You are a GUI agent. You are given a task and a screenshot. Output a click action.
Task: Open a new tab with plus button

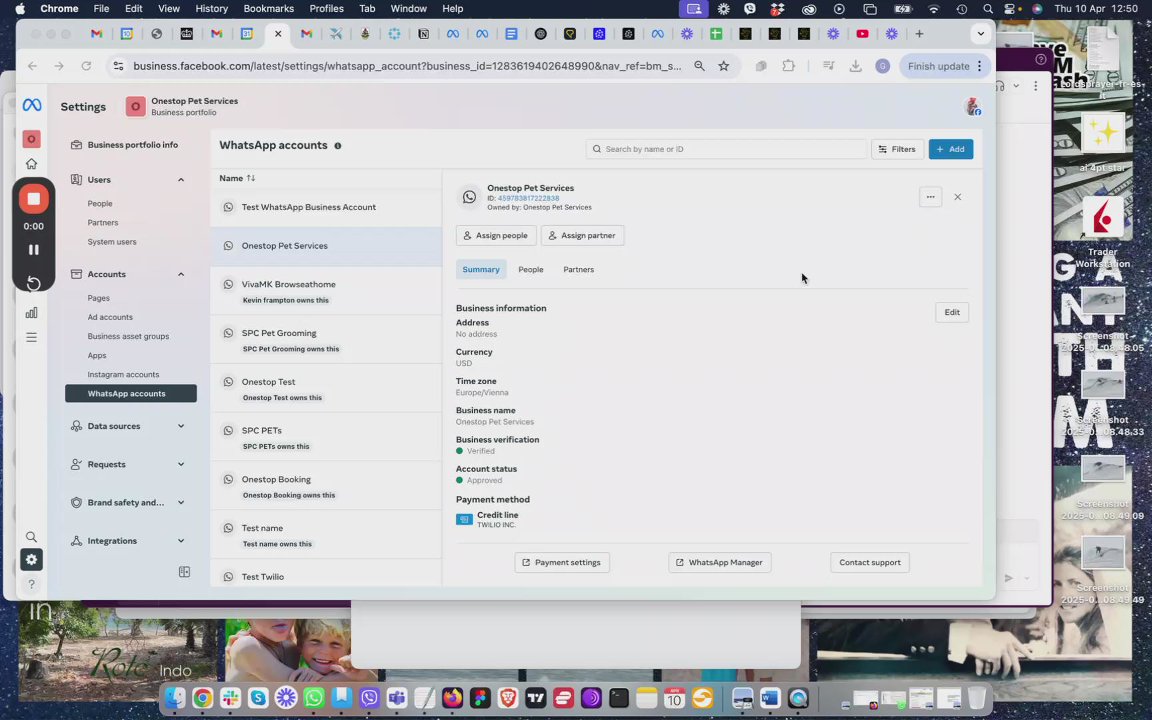pyautogui.click(x=919, y=34)
